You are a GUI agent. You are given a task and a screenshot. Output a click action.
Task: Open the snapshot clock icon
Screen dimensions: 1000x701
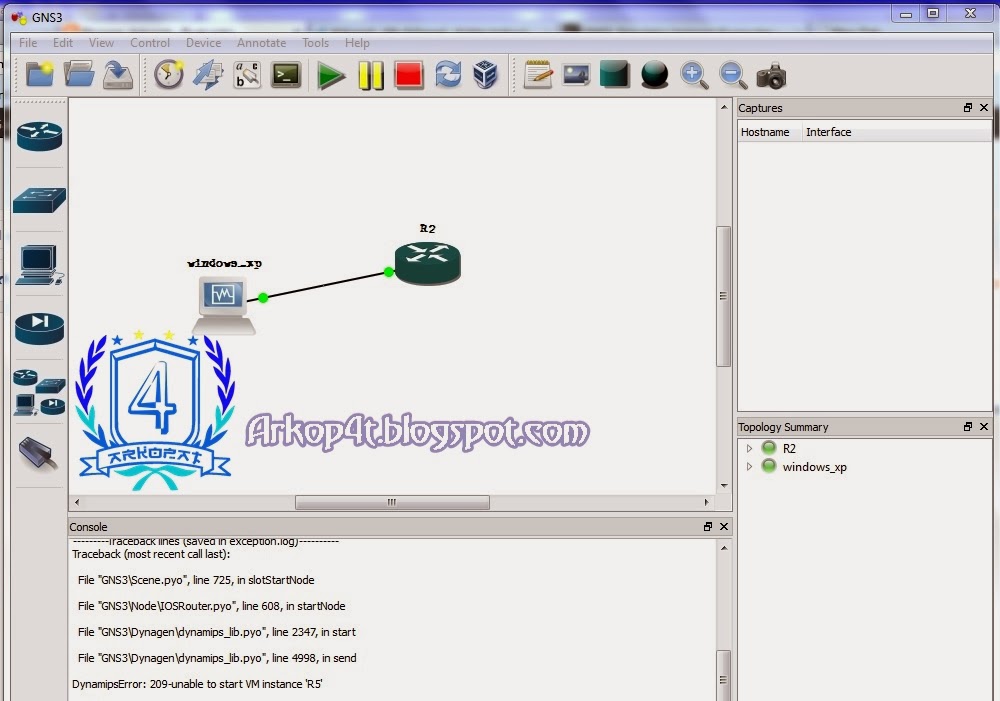[169, 75]
